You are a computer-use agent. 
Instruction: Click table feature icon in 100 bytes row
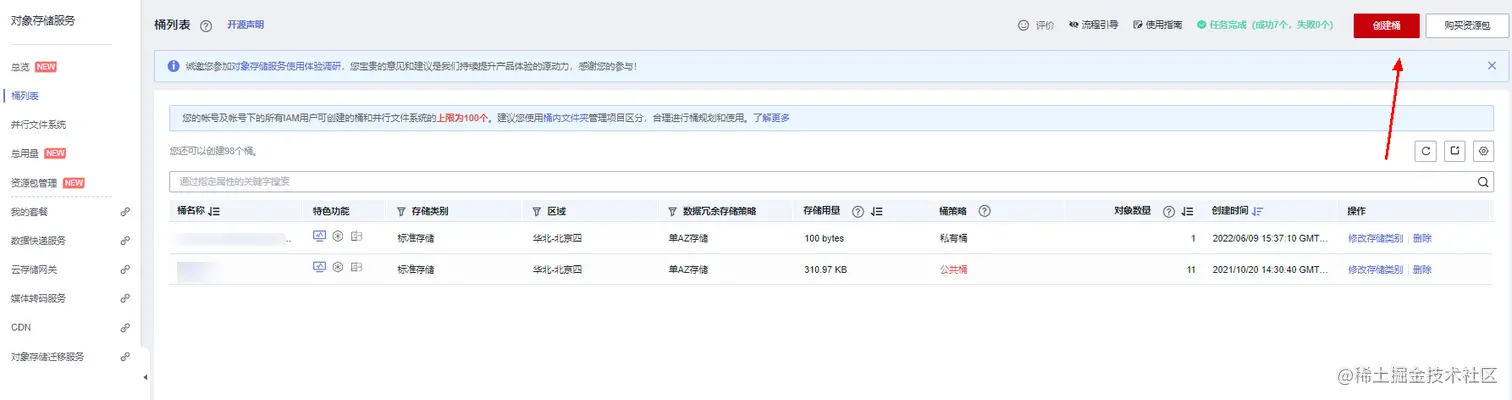pos(356,237)
